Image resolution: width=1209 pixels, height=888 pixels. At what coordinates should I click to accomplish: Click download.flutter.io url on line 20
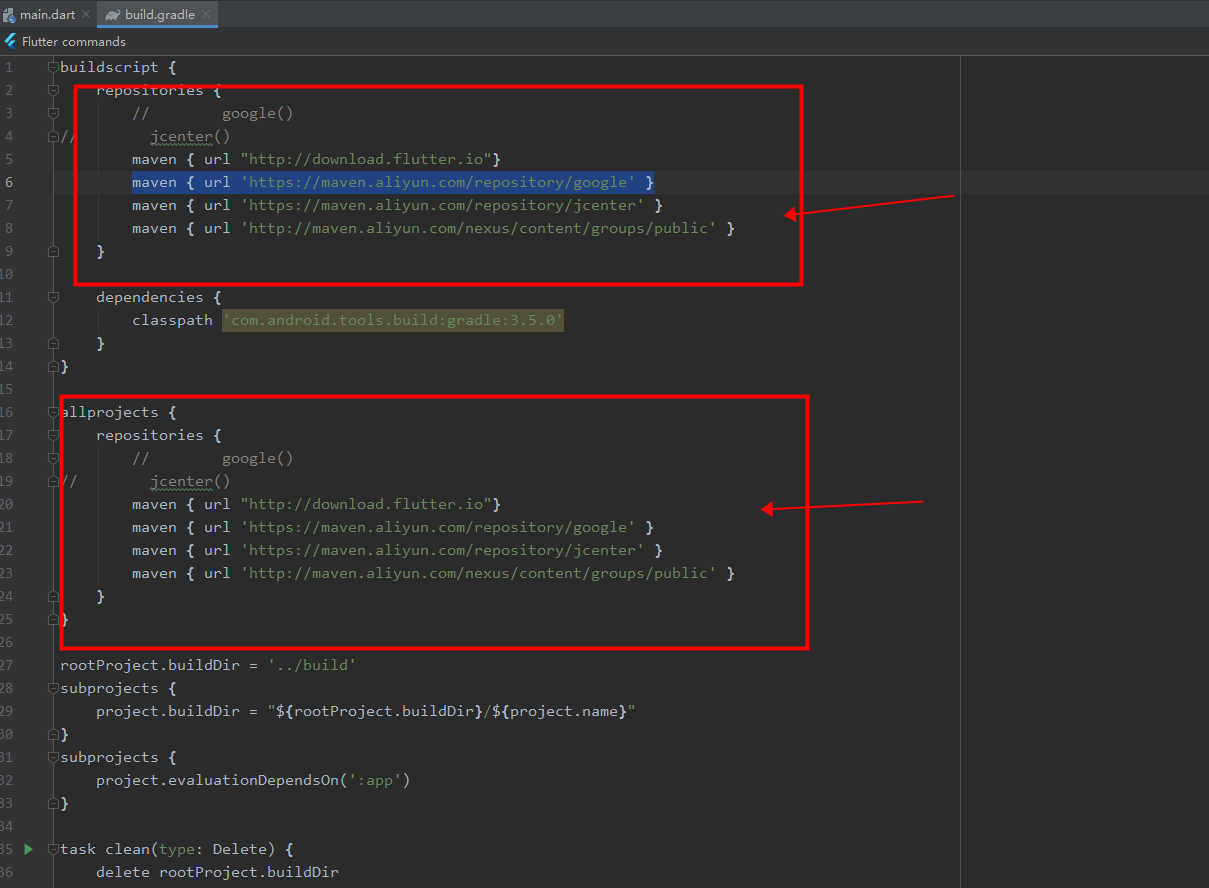coord(366,504)
